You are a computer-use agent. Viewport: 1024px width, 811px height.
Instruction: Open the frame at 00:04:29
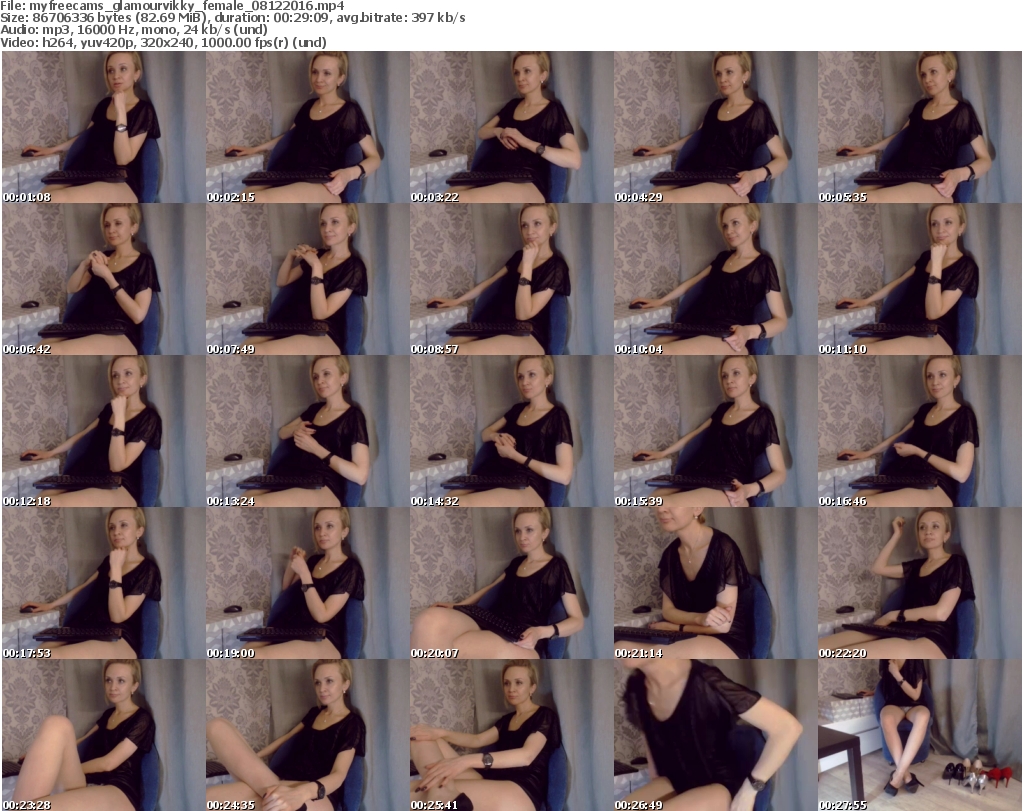click(x=715, y=127)
